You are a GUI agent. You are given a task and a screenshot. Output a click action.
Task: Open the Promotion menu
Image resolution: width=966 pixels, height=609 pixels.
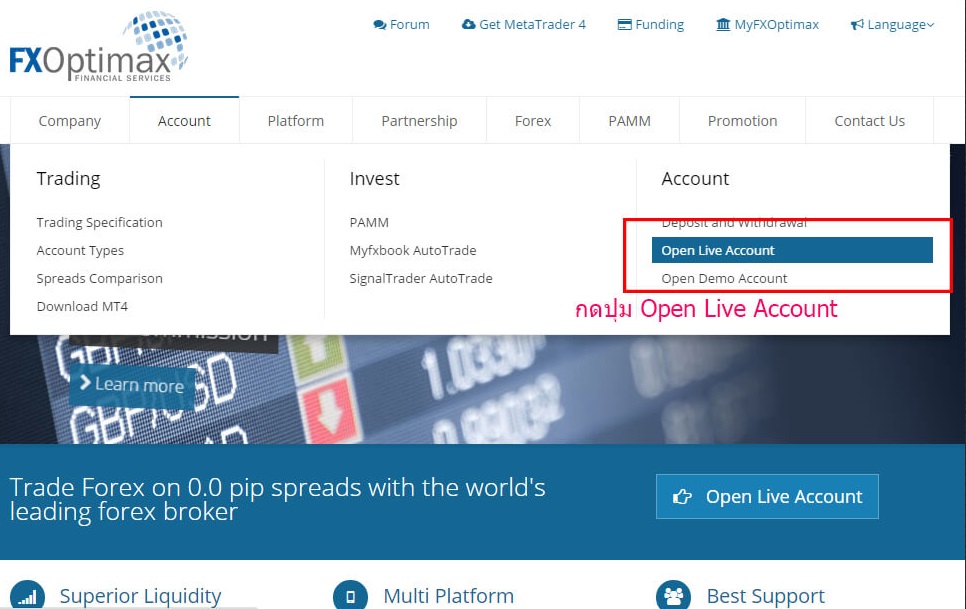742,121
